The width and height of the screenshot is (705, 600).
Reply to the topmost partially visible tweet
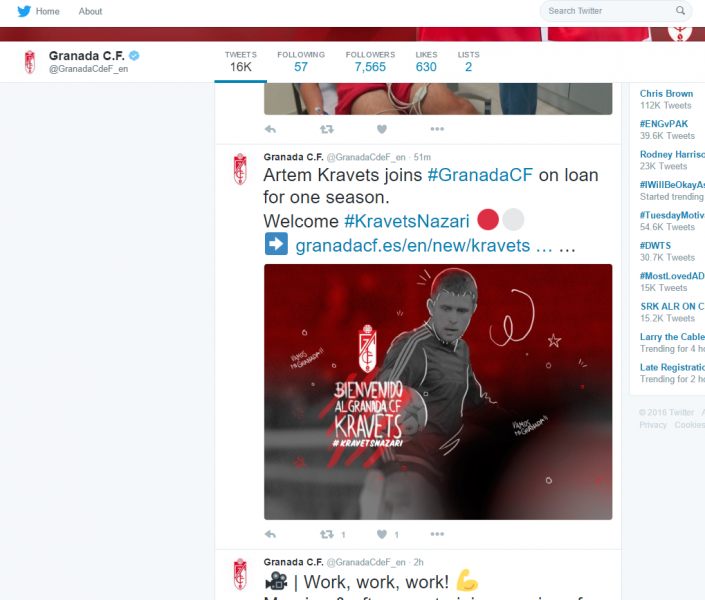270,129
